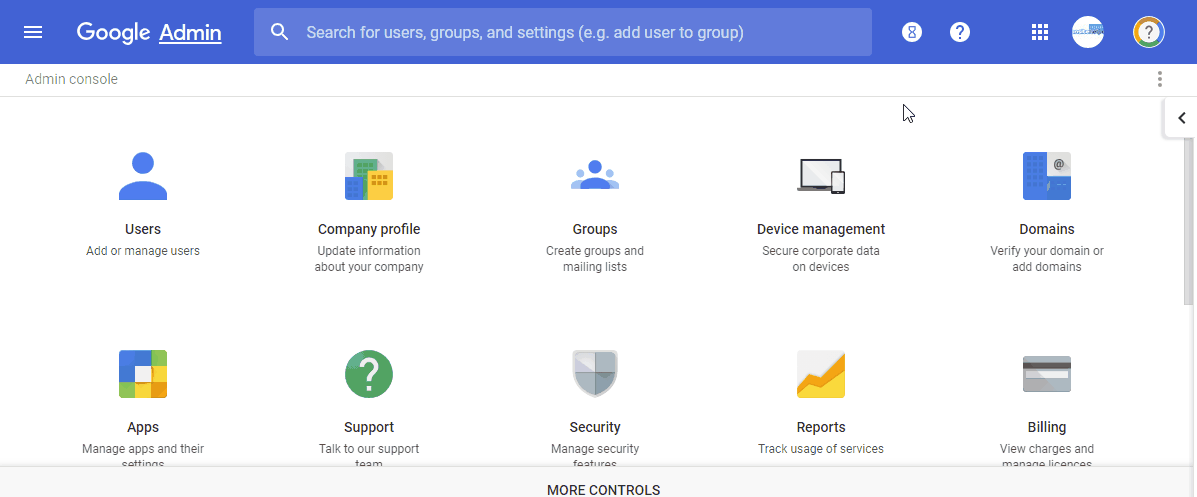Screen dimensions: 1197x497
Task: Open the three-dot more options menu
Action: pos(1160,79)
